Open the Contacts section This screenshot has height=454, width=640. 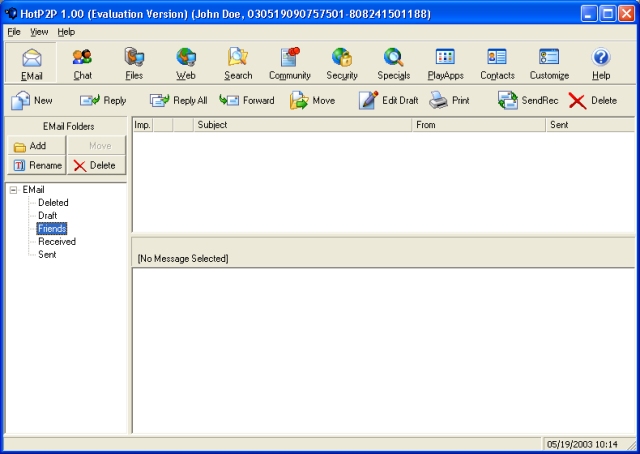pyautogui.click(x=497, y=63)
